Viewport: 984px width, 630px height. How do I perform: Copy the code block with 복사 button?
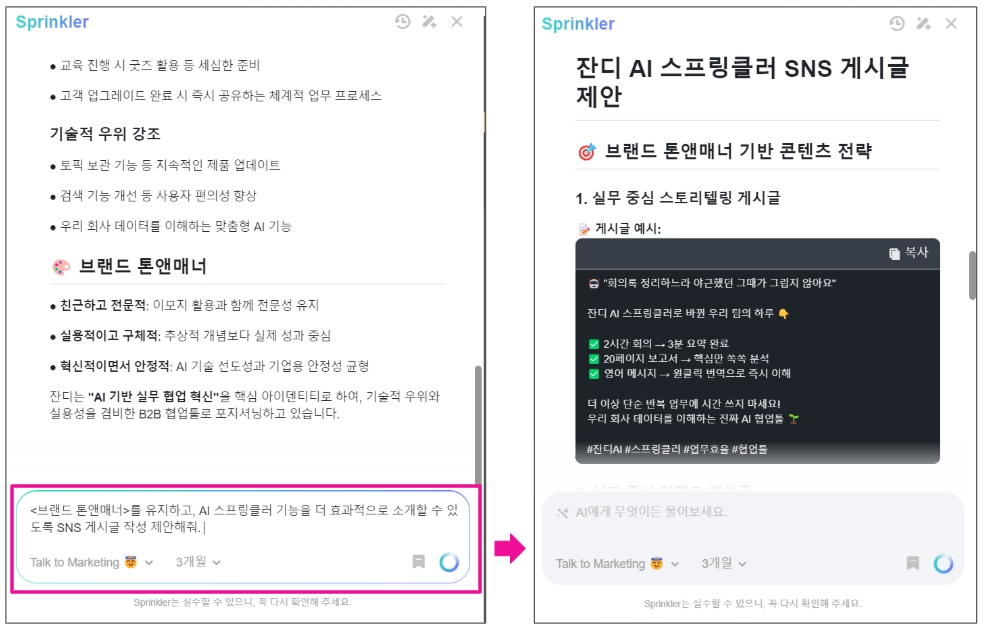pos(909,253)
